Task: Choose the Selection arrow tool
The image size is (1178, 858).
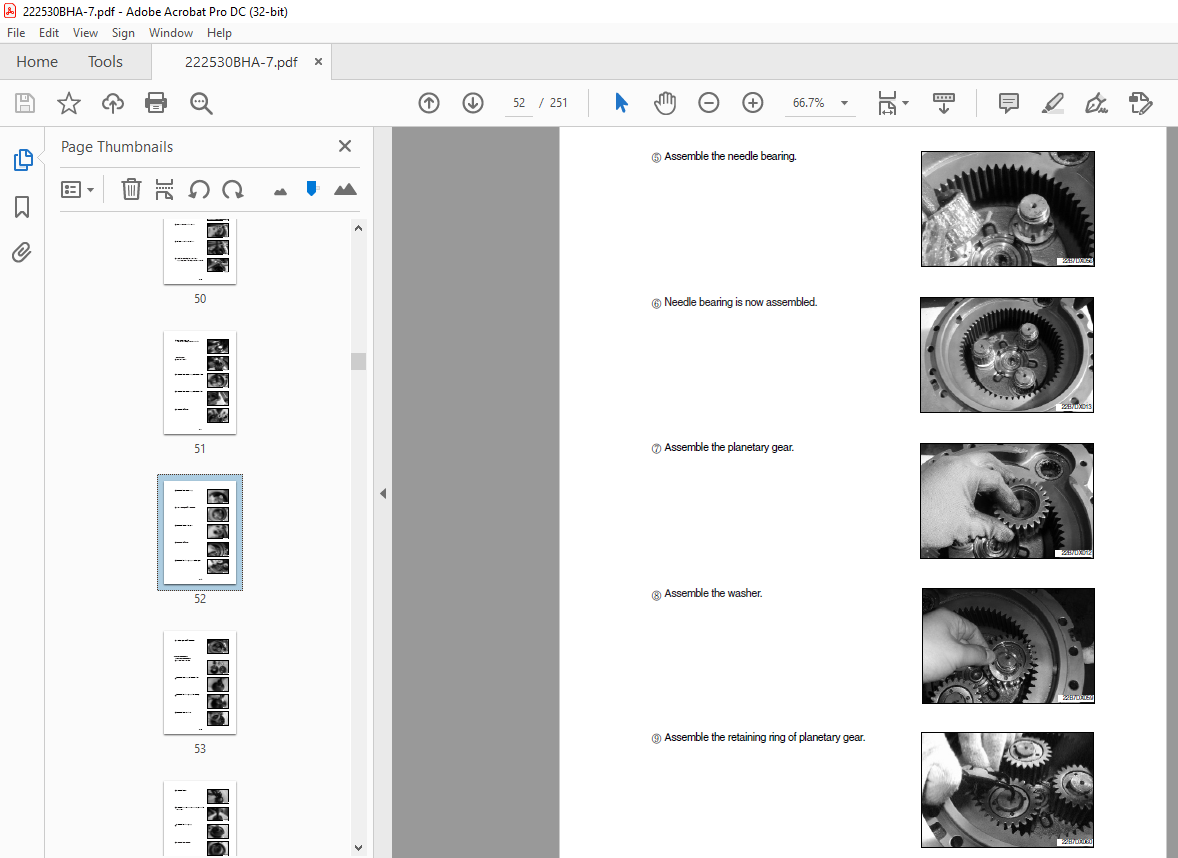Action: pyautogui.click(x=621, y=103)
